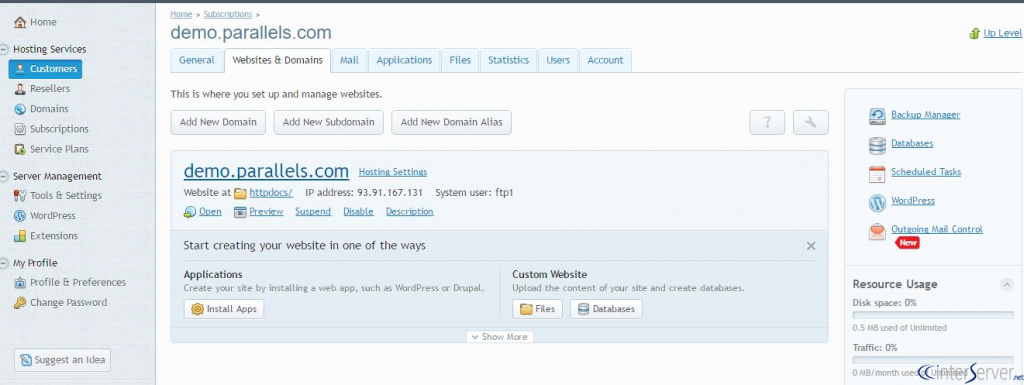Click the Suggest an Idea button

[x=63, y=360]
